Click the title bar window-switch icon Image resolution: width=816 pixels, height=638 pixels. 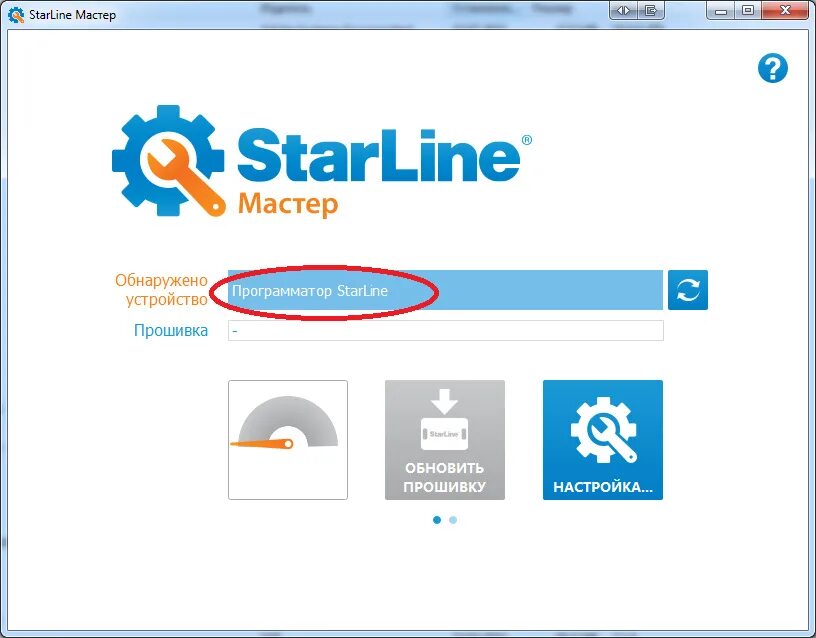(x=651, y=10)
